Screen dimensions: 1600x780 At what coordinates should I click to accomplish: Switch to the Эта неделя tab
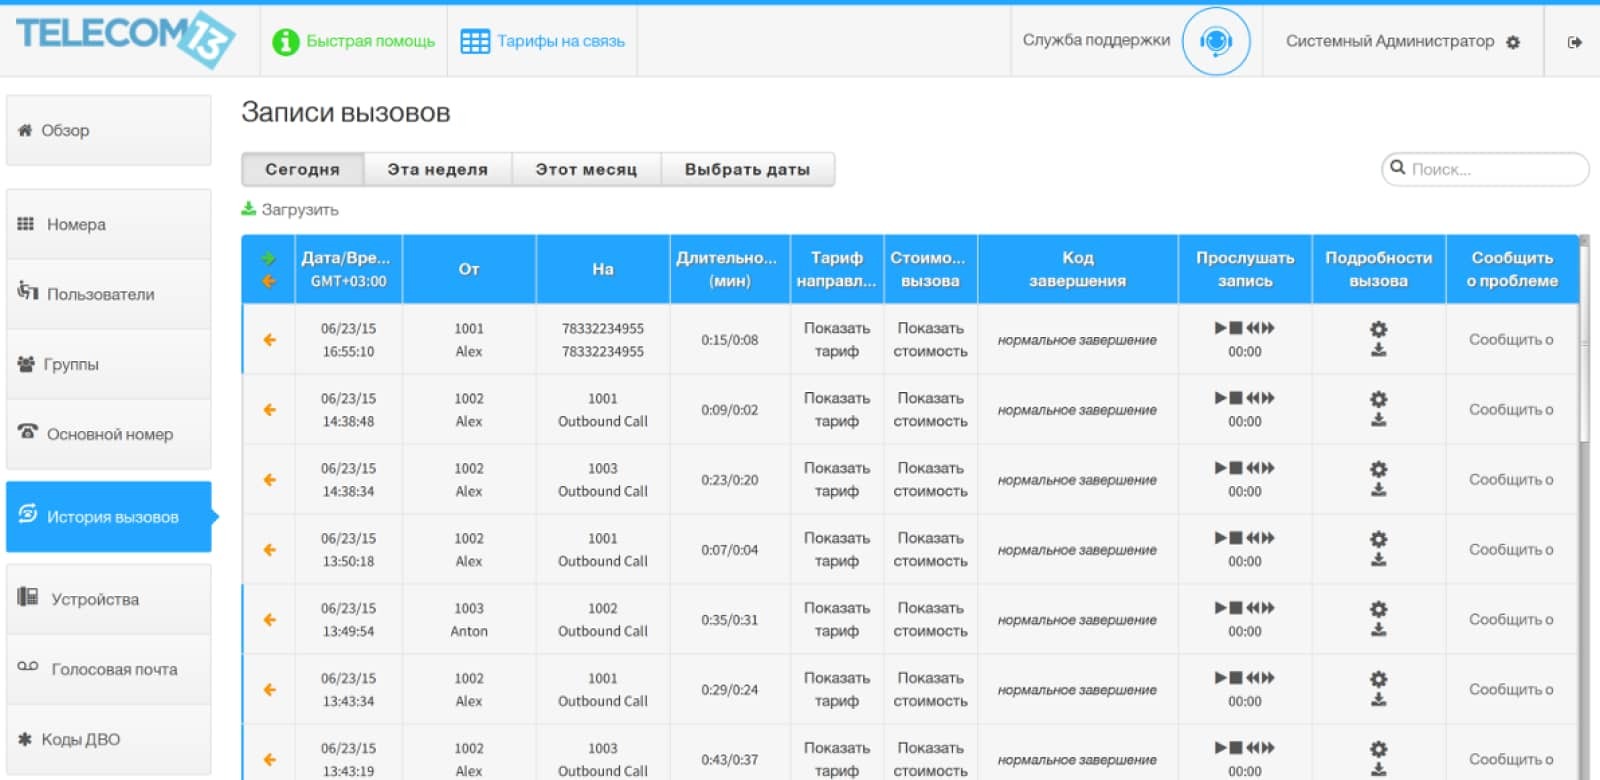pos(437,169)
